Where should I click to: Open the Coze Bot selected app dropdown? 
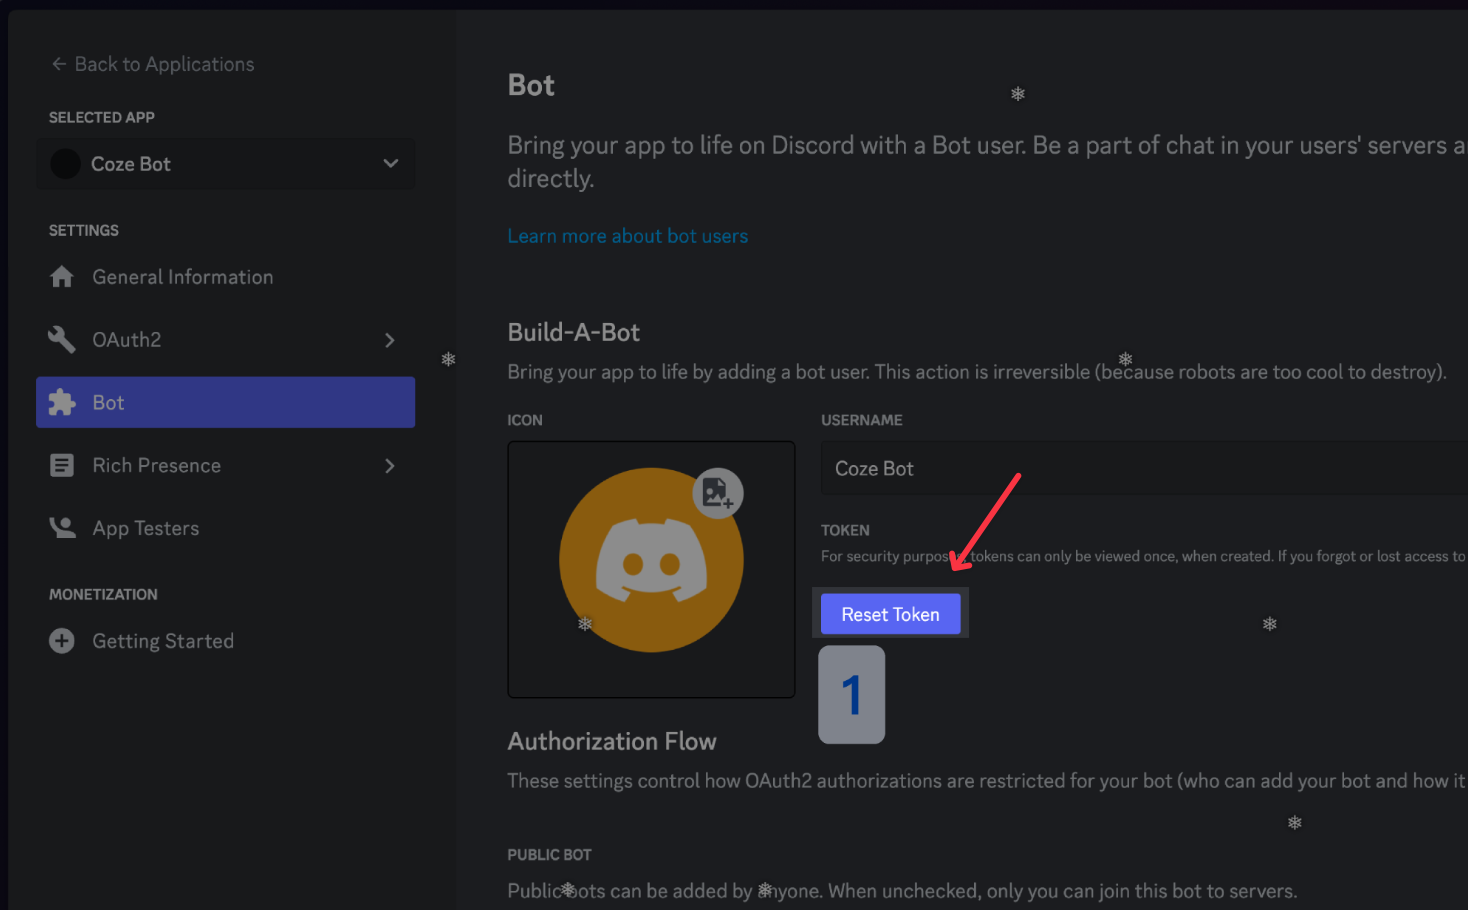[x=390, y=164]
